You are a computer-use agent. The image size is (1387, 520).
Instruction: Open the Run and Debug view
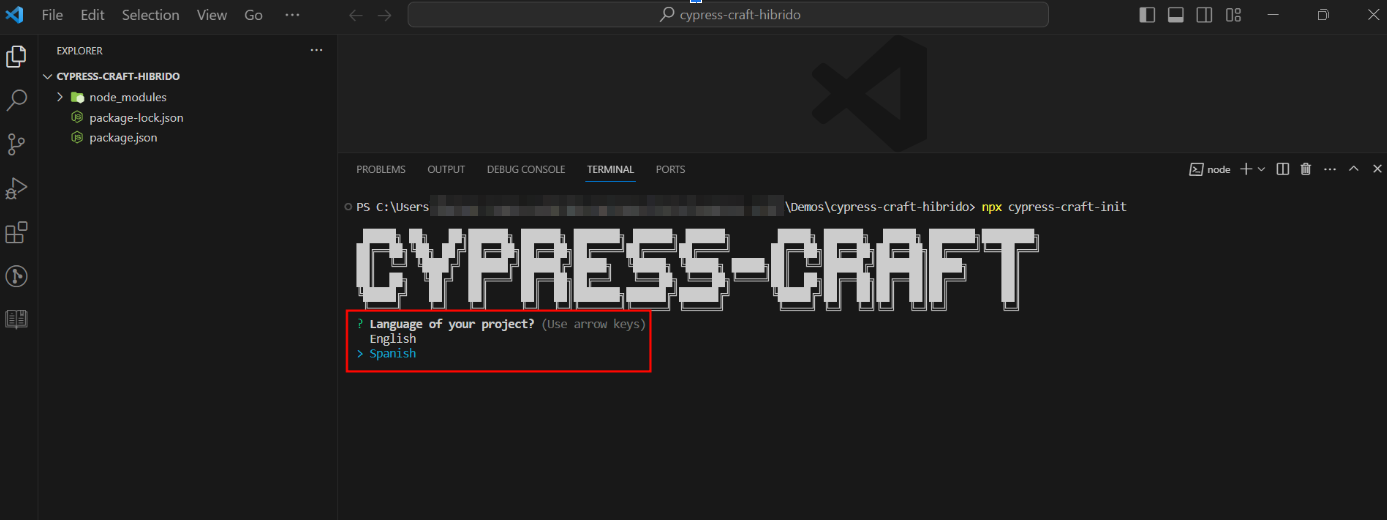pos(16,188)
